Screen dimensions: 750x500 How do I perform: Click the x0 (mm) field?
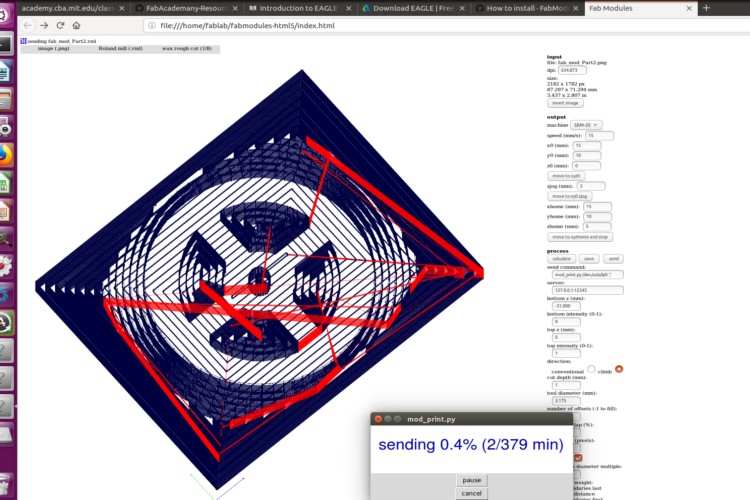(x=587, y=145)
